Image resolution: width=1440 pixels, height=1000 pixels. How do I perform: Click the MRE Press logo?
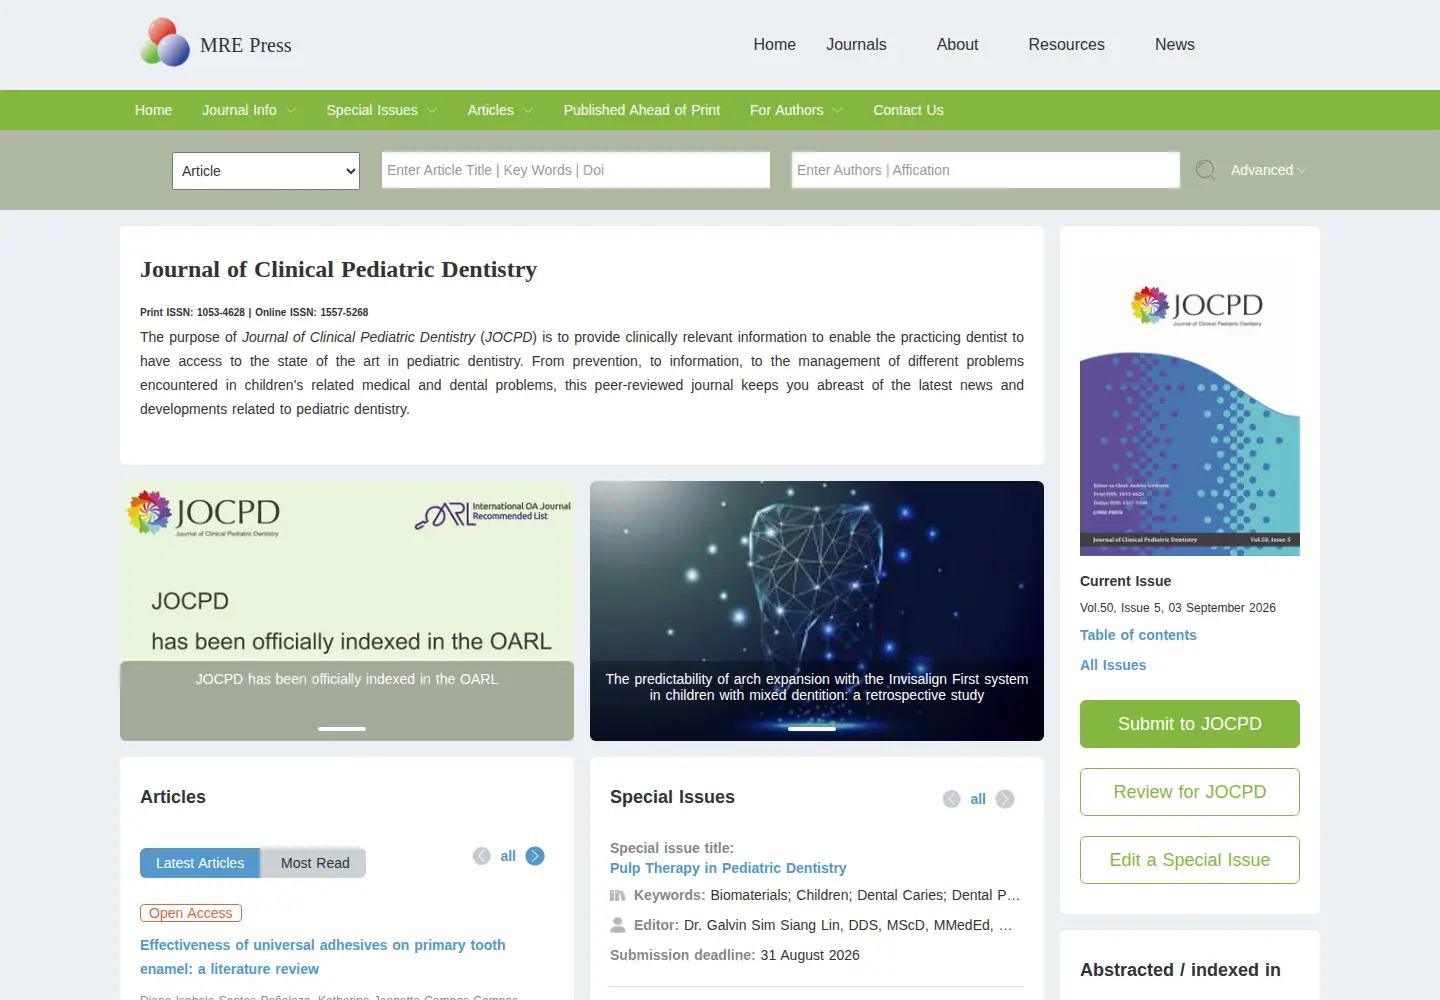coord(216,44)
